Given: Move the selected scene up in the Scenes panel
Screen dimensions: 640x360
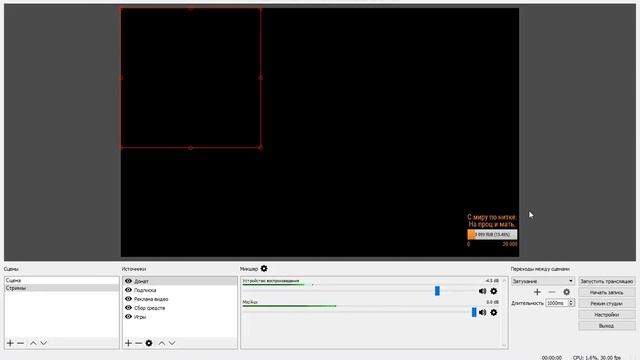Looking at the screenshot, I should 33,343.
